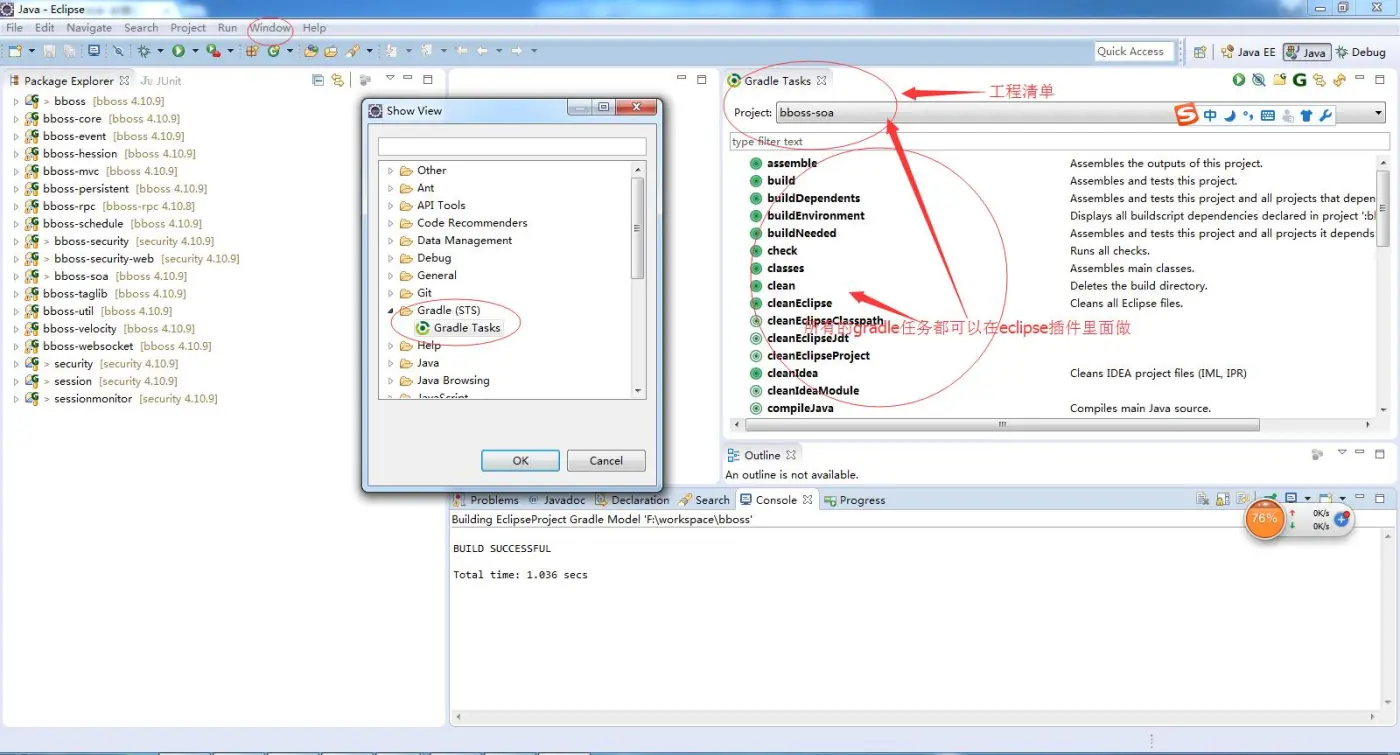The width and height of the screenshot is (1400, 755).
Task: Click the Sogou input method S logo
Action: (x=1186, y=115)
